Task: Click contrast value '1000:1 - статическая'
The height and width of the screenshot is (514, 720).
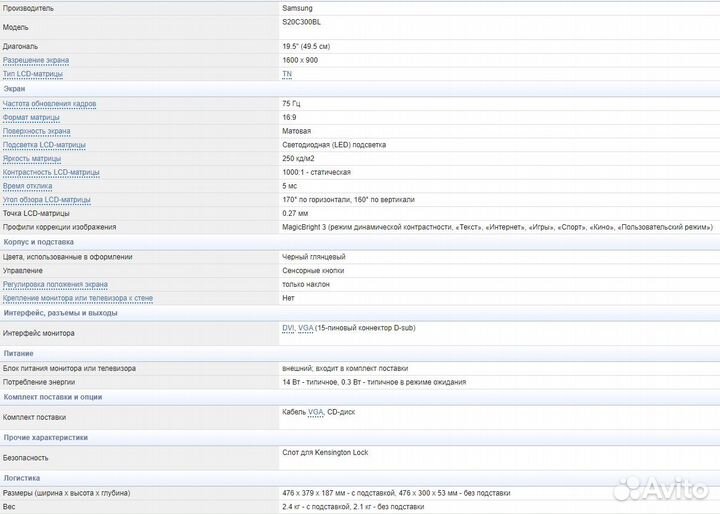Action: (x=317, y=173)
